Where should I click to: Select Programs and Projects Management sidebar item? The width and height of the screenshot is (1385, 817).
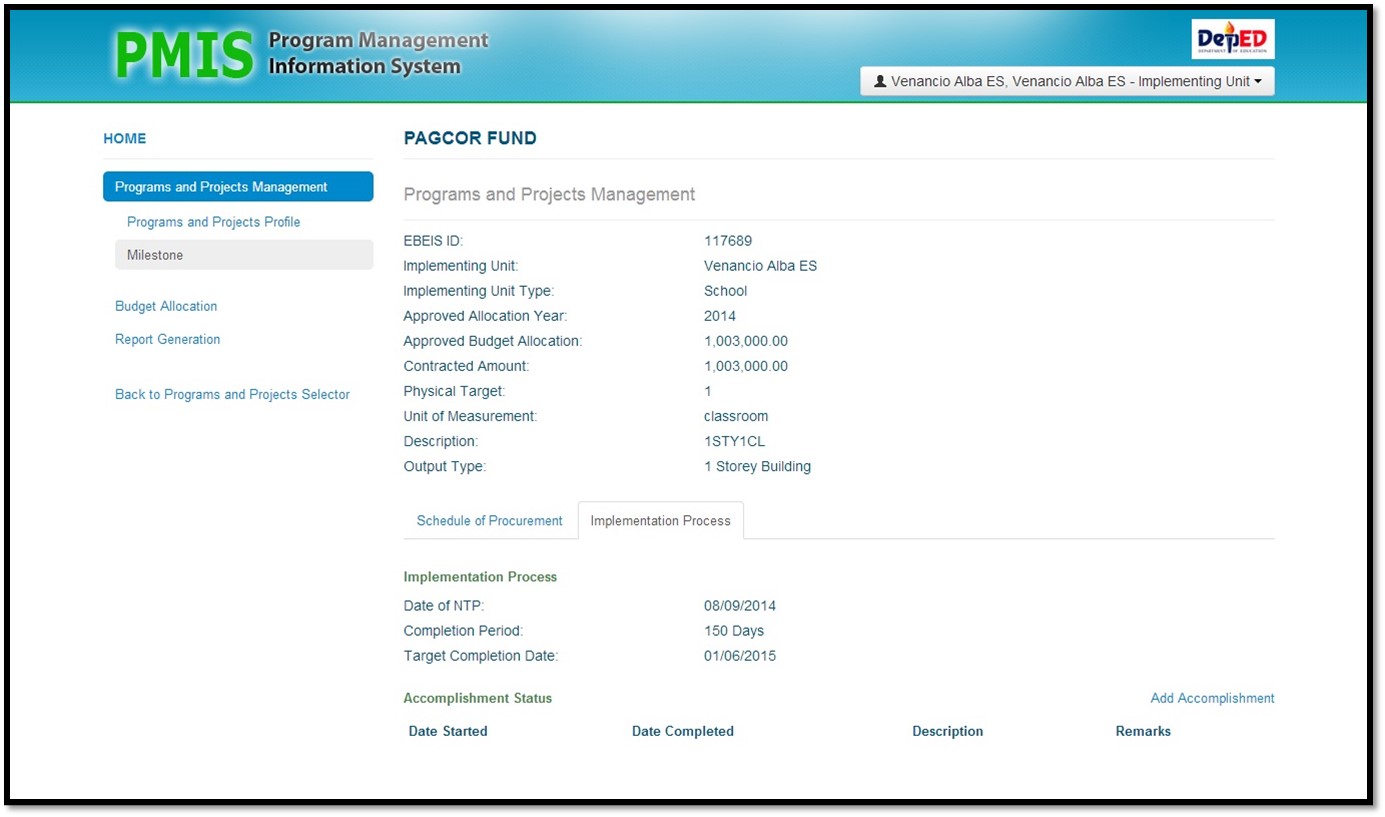pyautogui.click(x=238, y=187)
